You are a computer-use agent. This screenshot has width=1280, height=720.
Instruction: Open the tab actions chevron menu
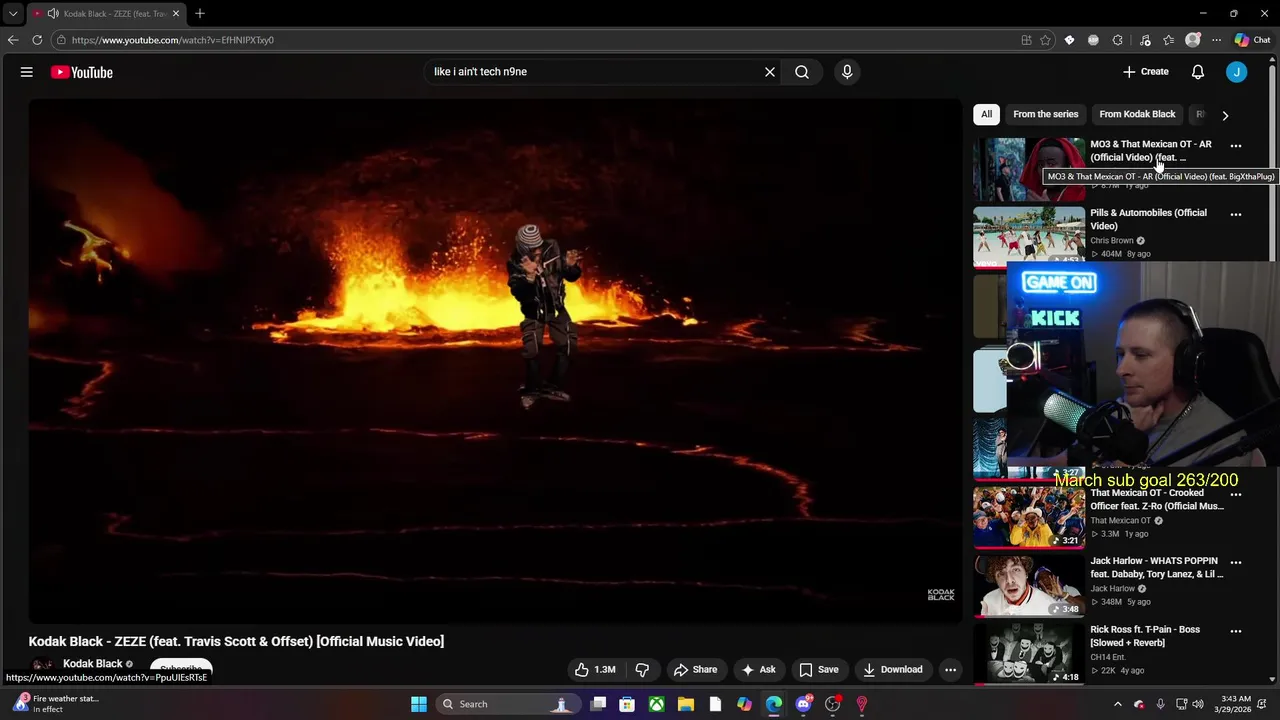tap(13, 13)
